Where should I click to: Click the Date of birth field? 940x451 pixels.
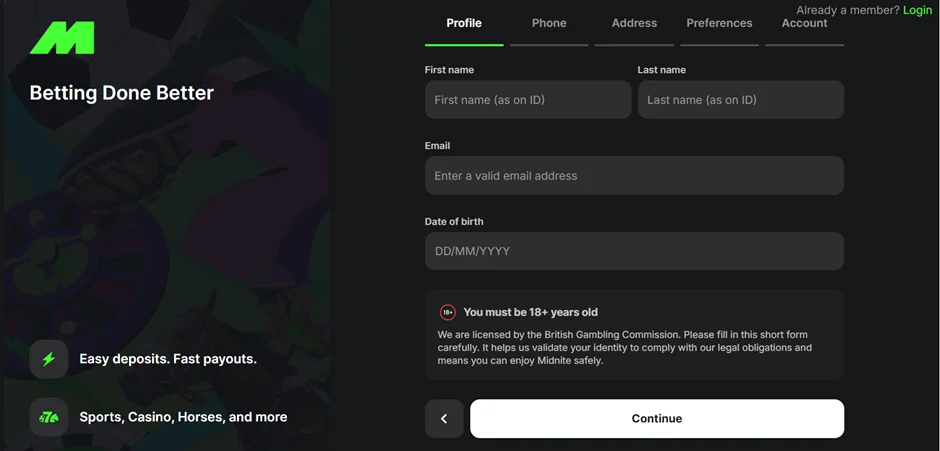(x=634, y=251)
